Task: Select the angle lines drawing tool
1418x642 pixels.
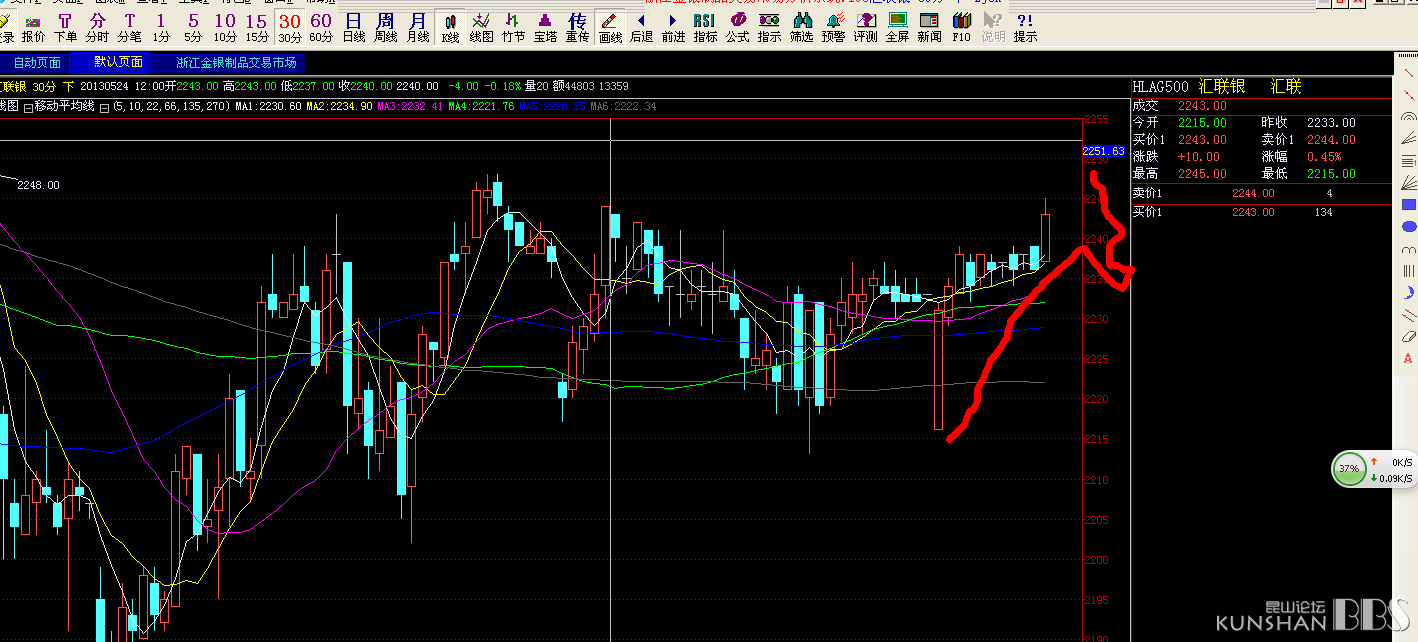Action: click(x=1409, y=140)
